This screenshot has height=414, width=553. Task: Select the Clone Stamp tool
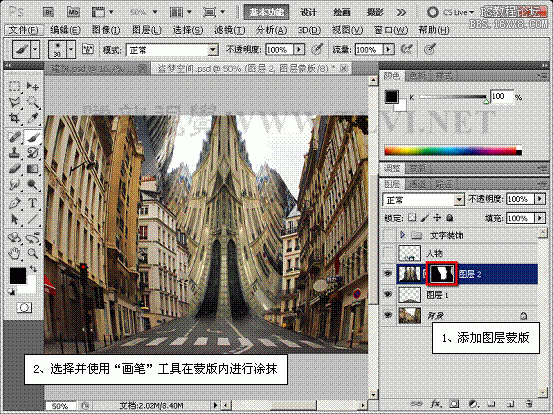(14, 153)
